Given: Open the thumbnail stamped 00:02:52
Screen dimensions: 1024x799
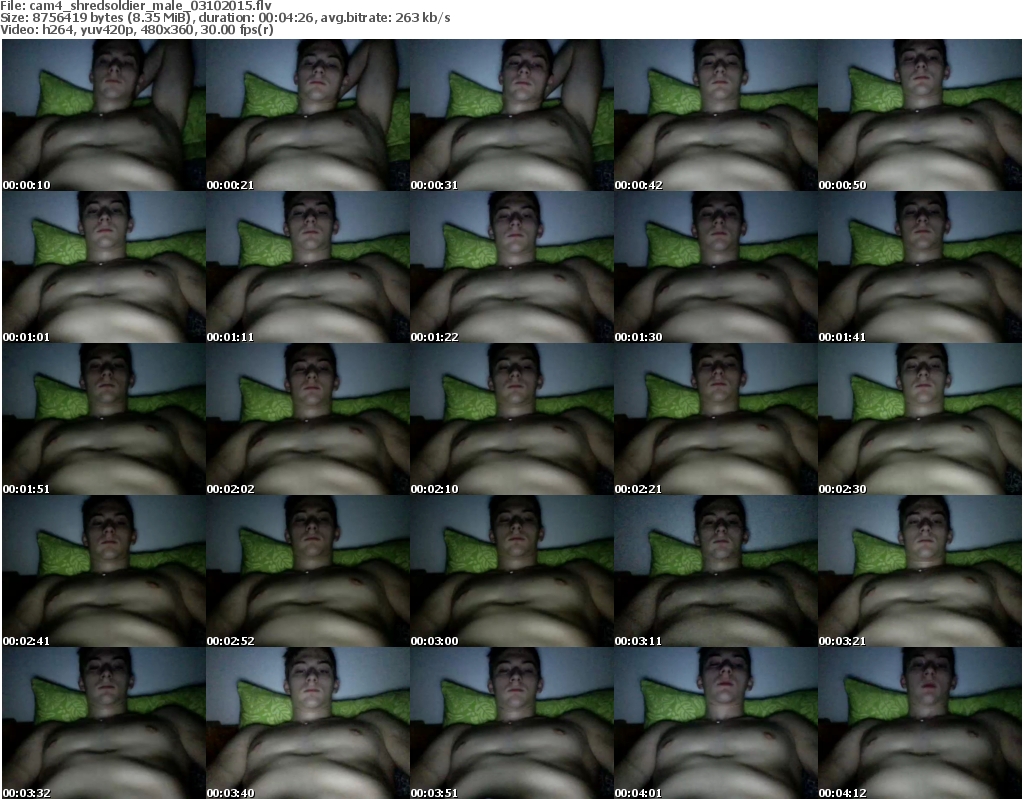Looking at the screenshot, I should pyautogui.click(x=308, y=571).
